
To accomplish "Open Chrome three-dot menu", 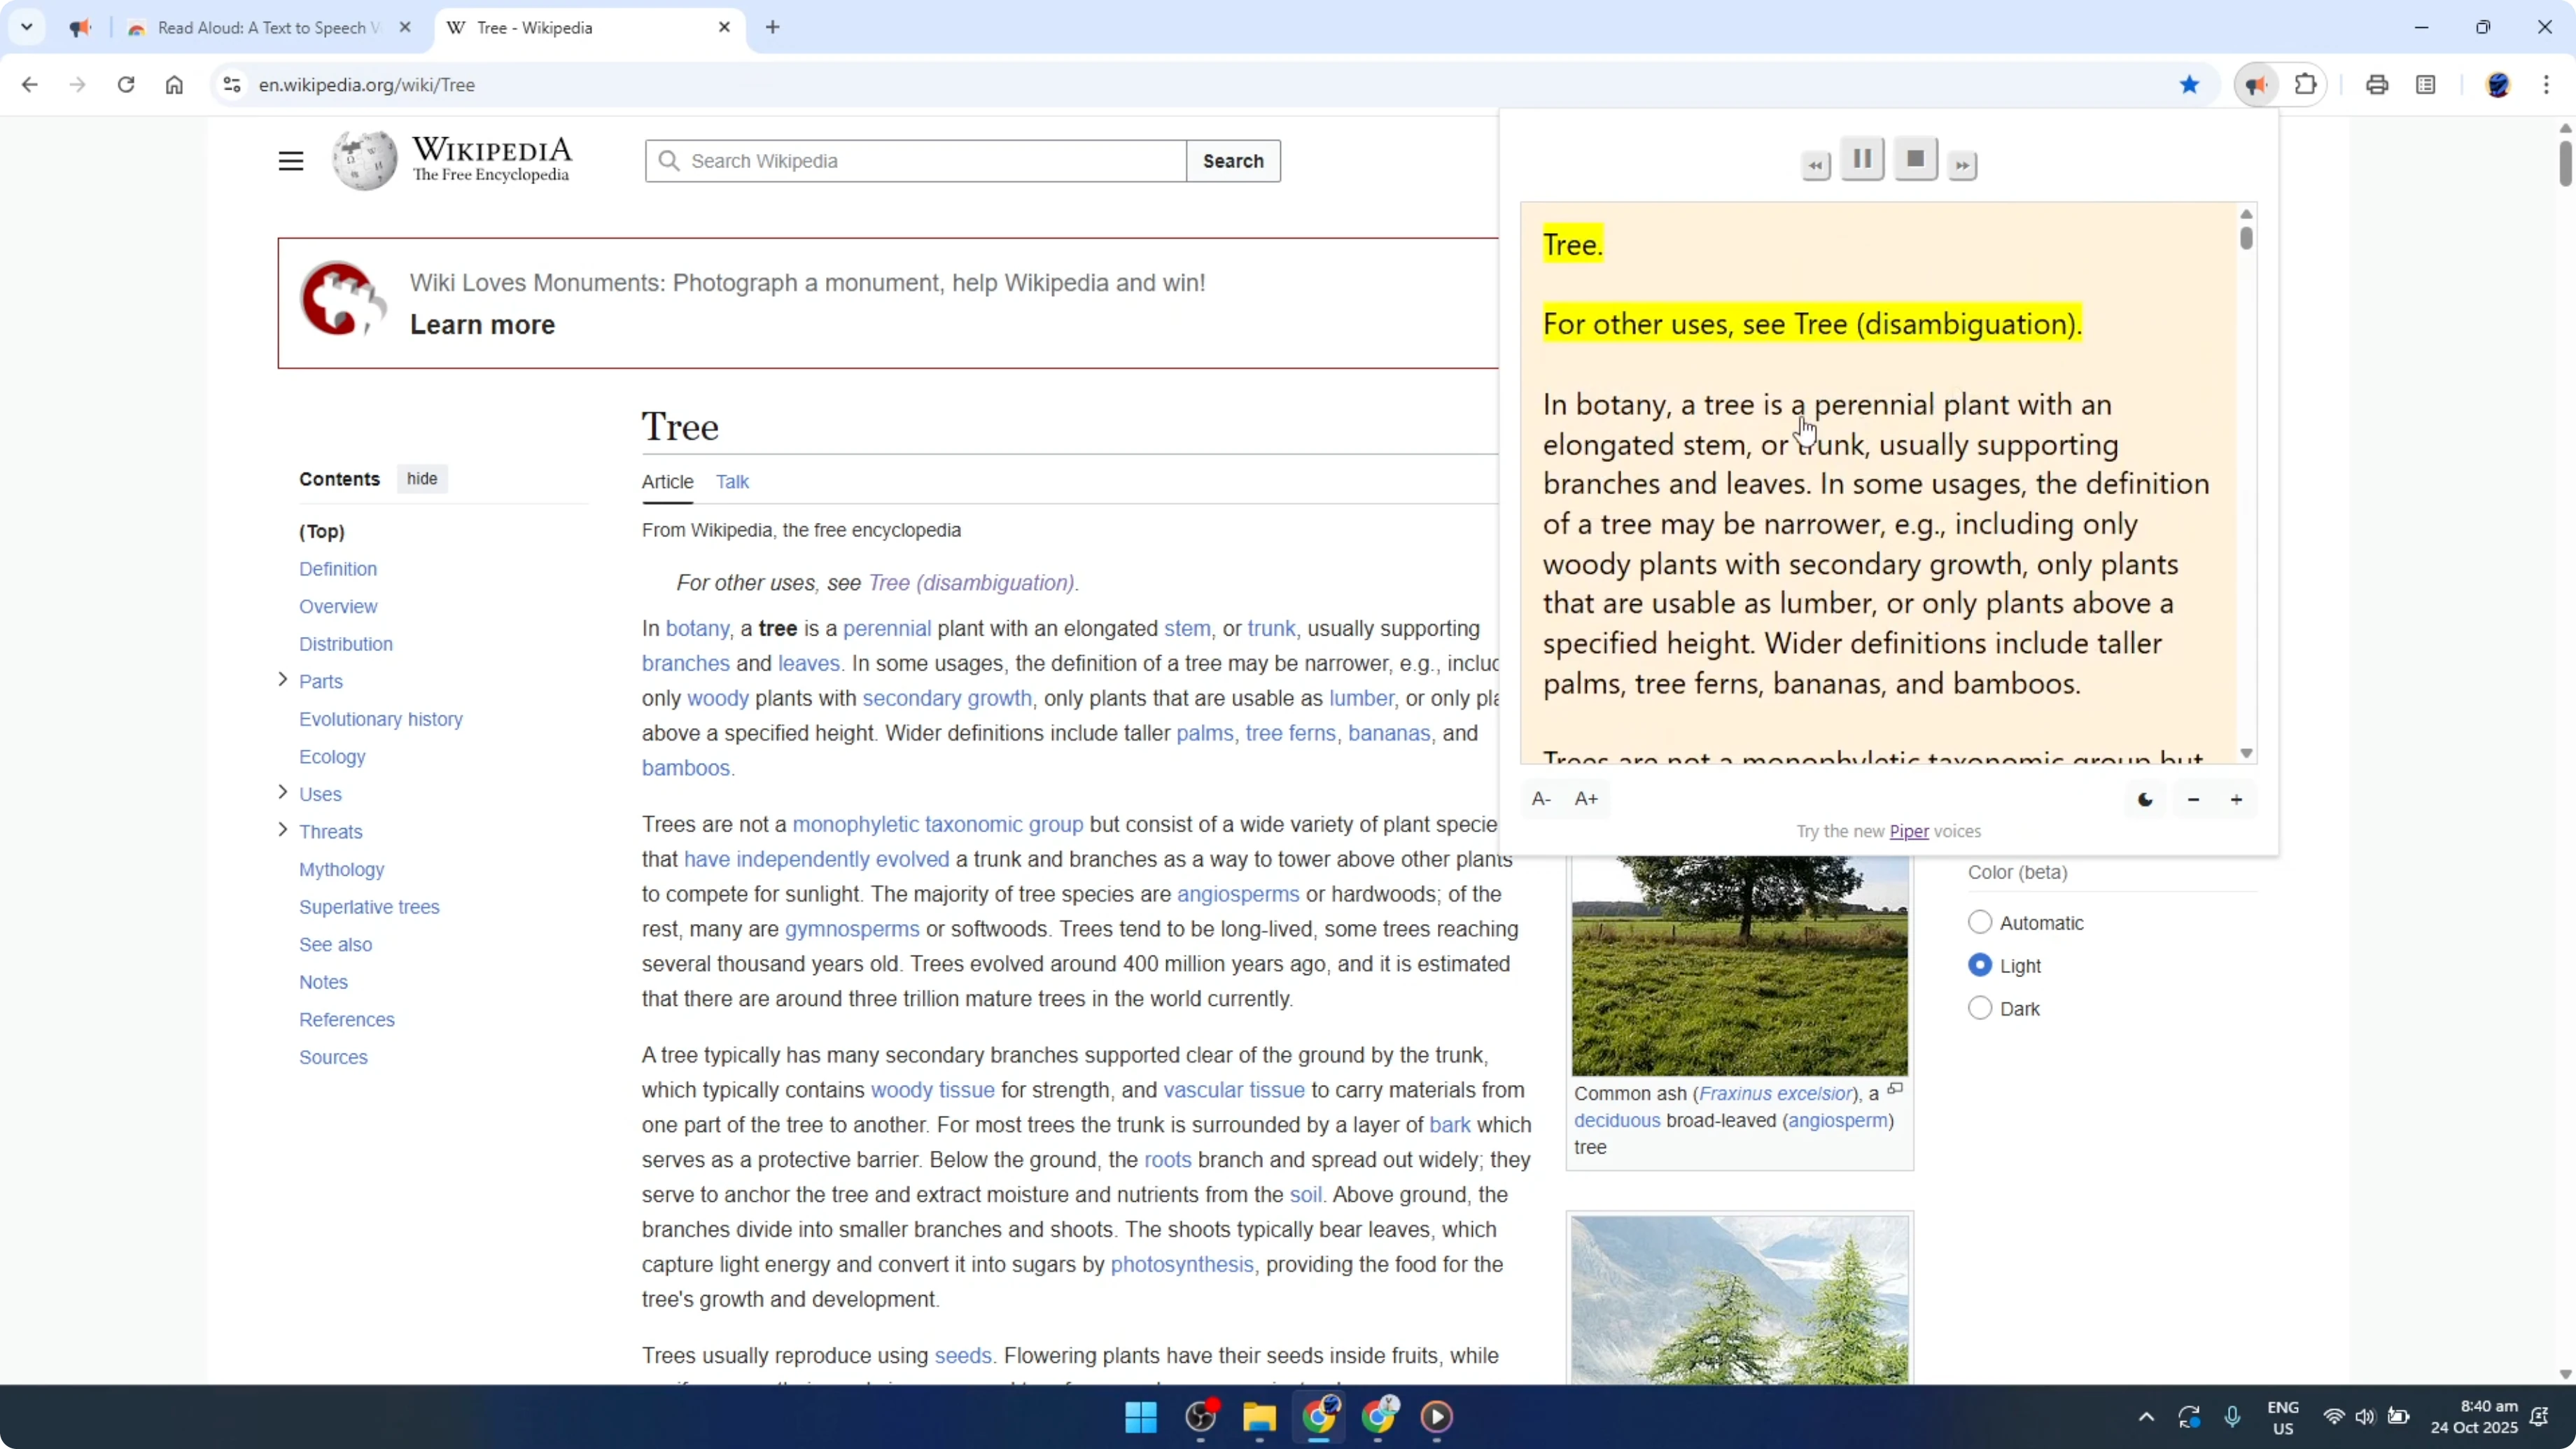I will click(2546, 85).
